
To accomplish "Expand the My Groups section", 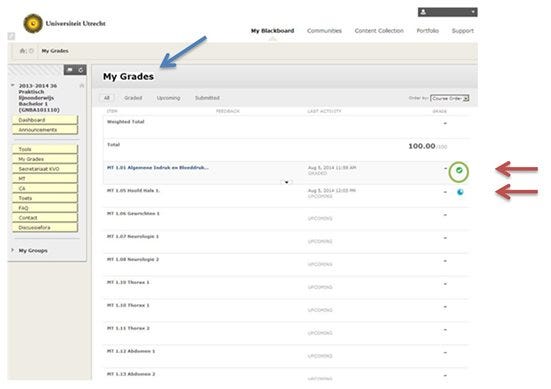I will (x=13, y=250).
